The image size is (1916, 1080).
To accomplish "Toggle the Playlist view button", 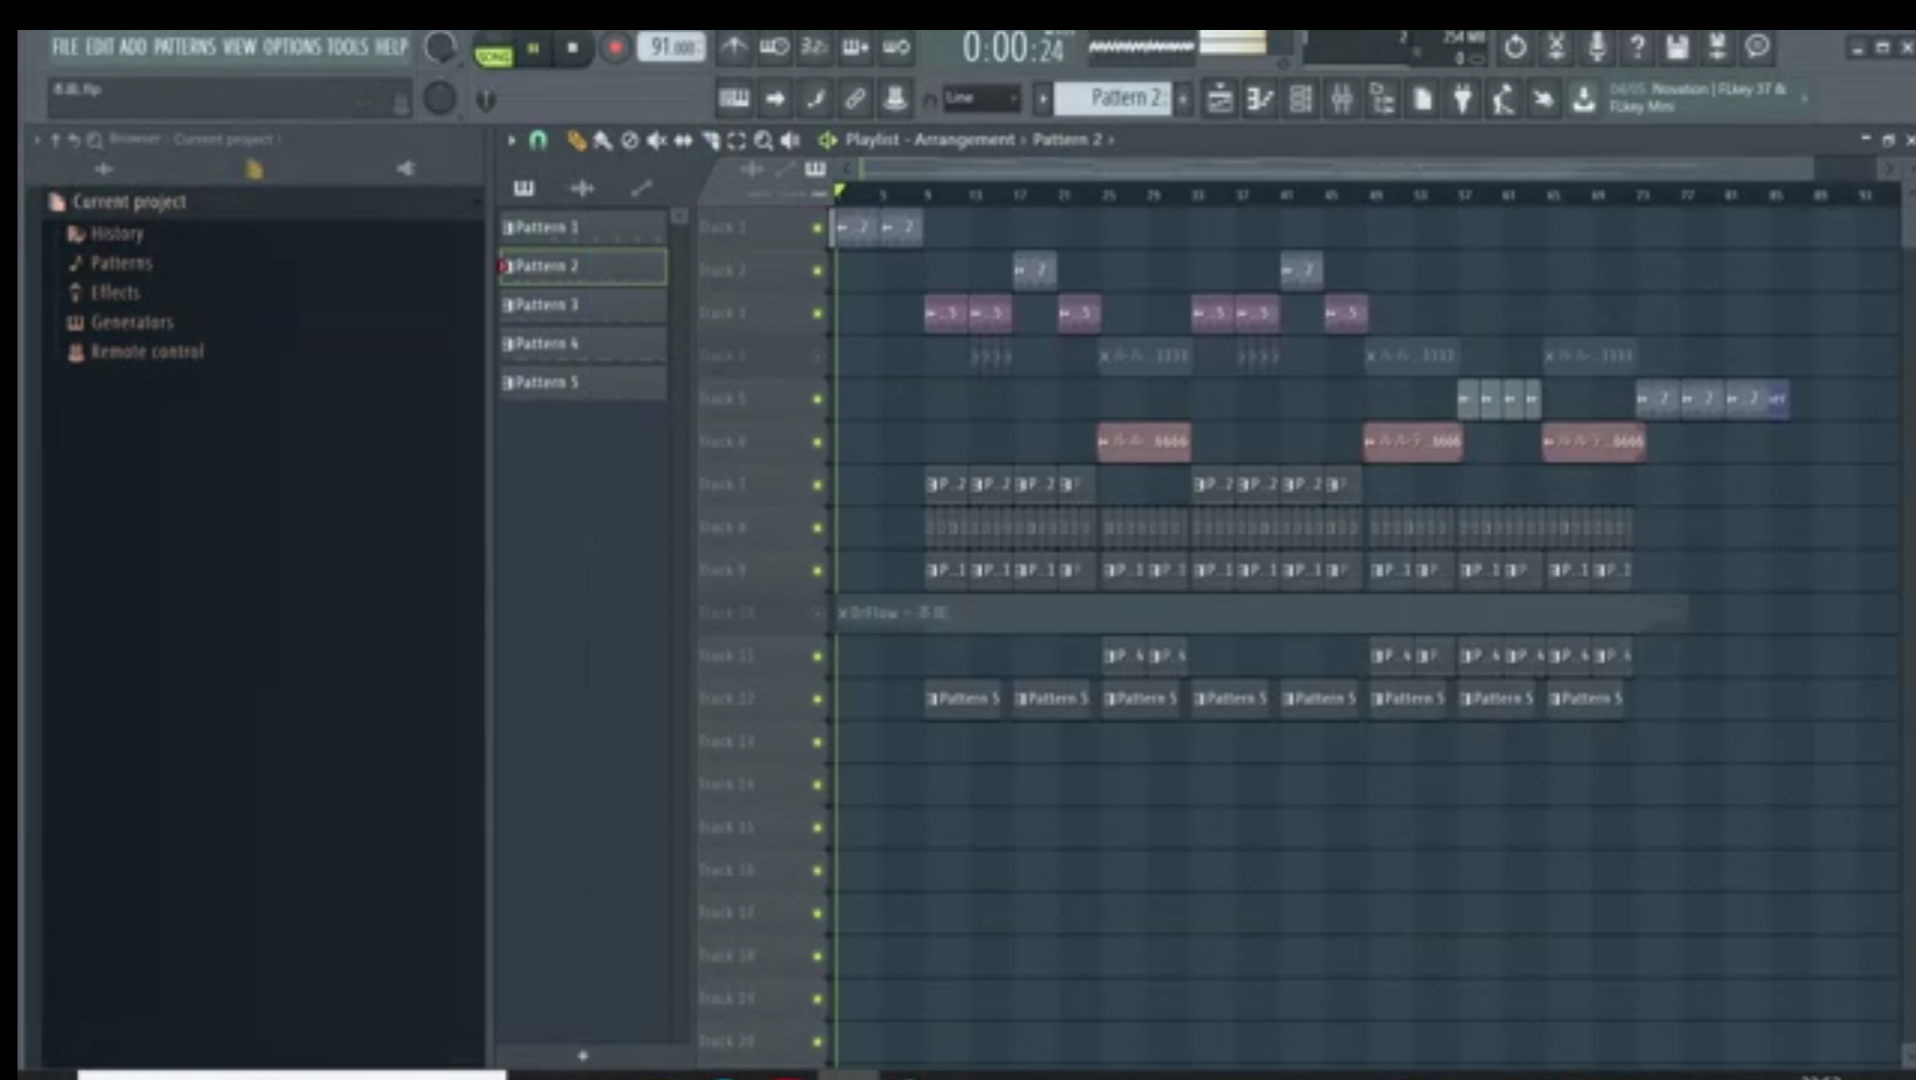I will [x=1220, y=99].
